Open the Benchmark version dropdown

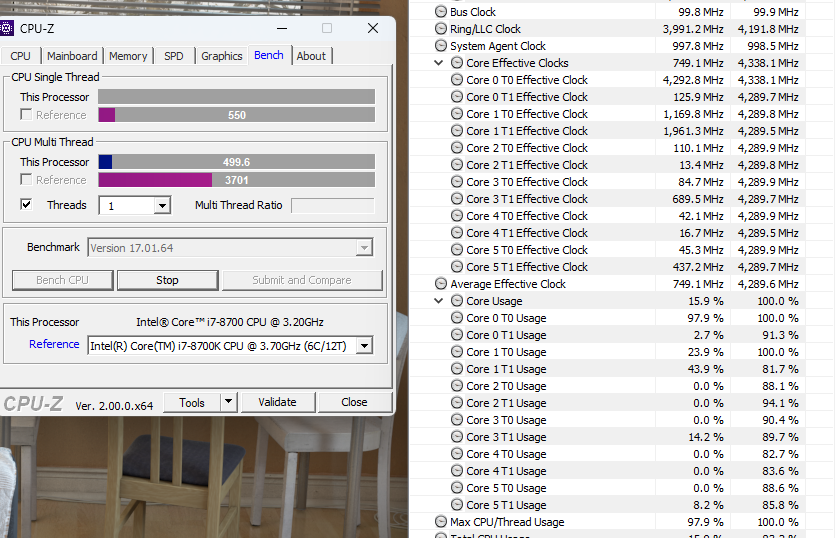pos(364,248)
